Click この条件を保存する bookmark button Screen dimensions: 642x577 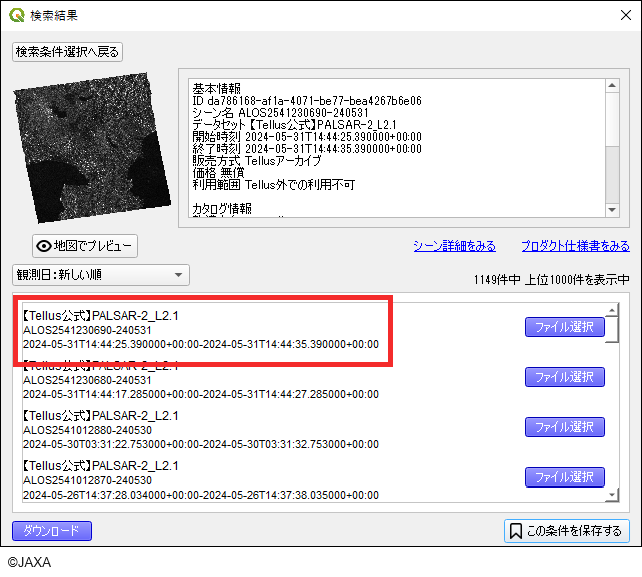[567, 531]
